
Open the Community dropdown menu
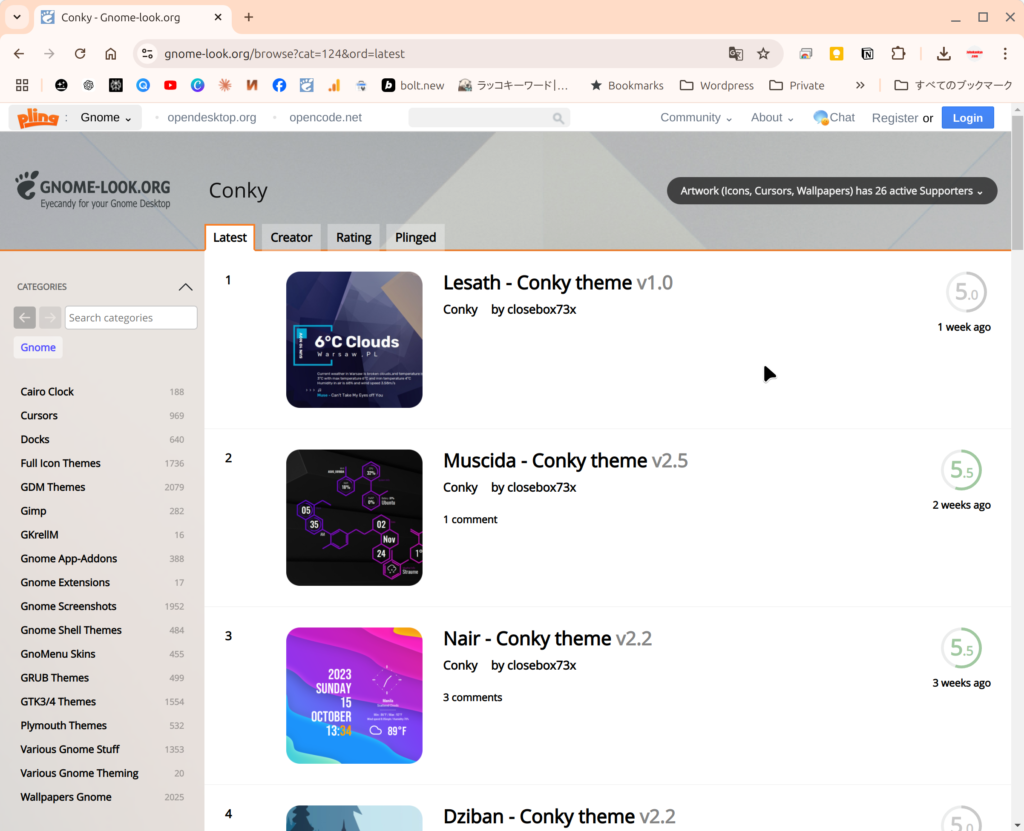pos(696,118)
